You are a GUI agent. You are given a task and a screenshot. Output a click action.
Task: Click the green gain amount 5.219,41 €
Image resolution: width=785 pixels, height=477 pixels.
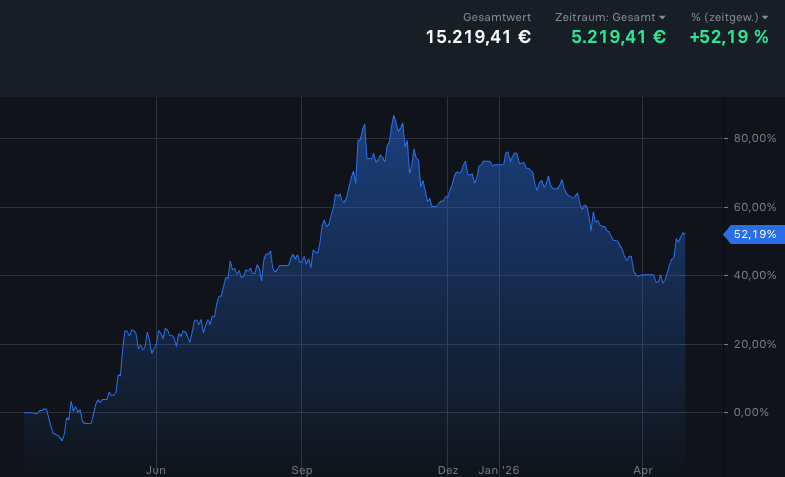pos(618,38)
